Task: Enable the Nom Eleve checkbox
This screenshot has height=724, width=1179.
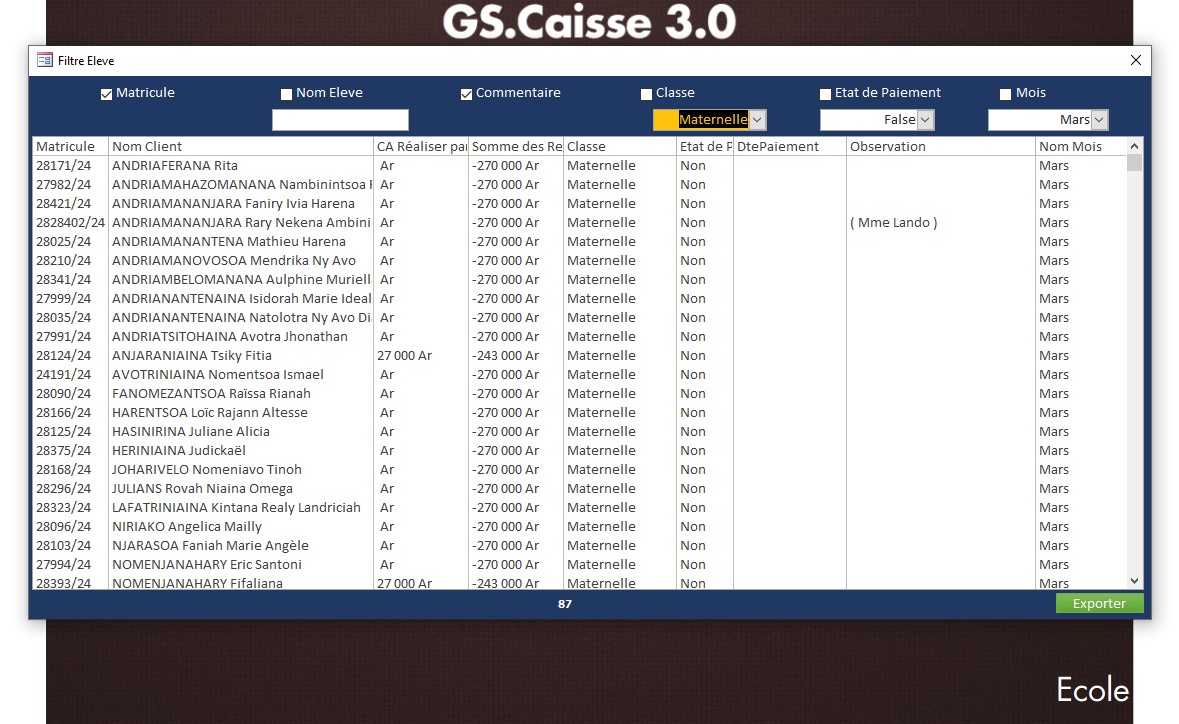Action: tap(286, 95)
